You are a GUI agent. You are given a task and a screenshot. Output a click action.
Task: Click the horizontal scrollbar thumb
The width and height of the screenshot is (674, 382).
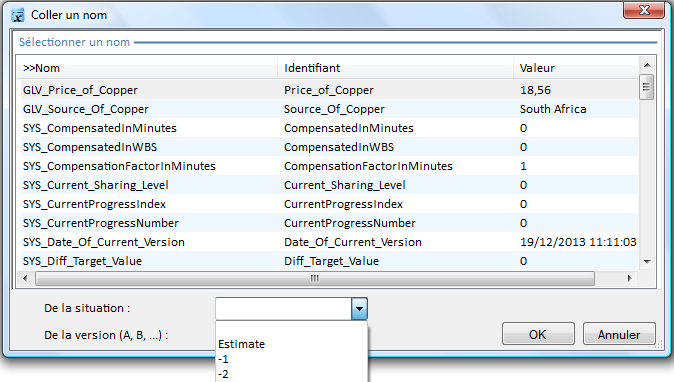click(315, 278)
